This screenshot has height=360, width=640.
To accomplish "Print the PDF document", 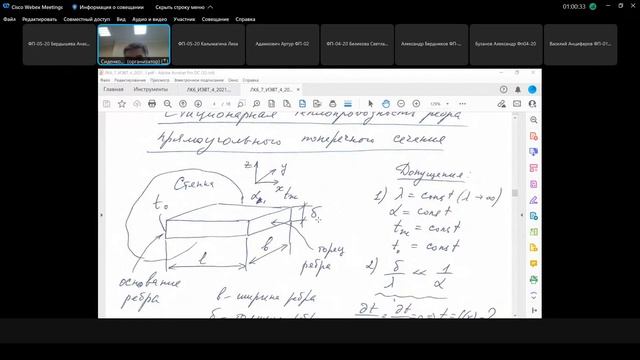I will [152, 104].
